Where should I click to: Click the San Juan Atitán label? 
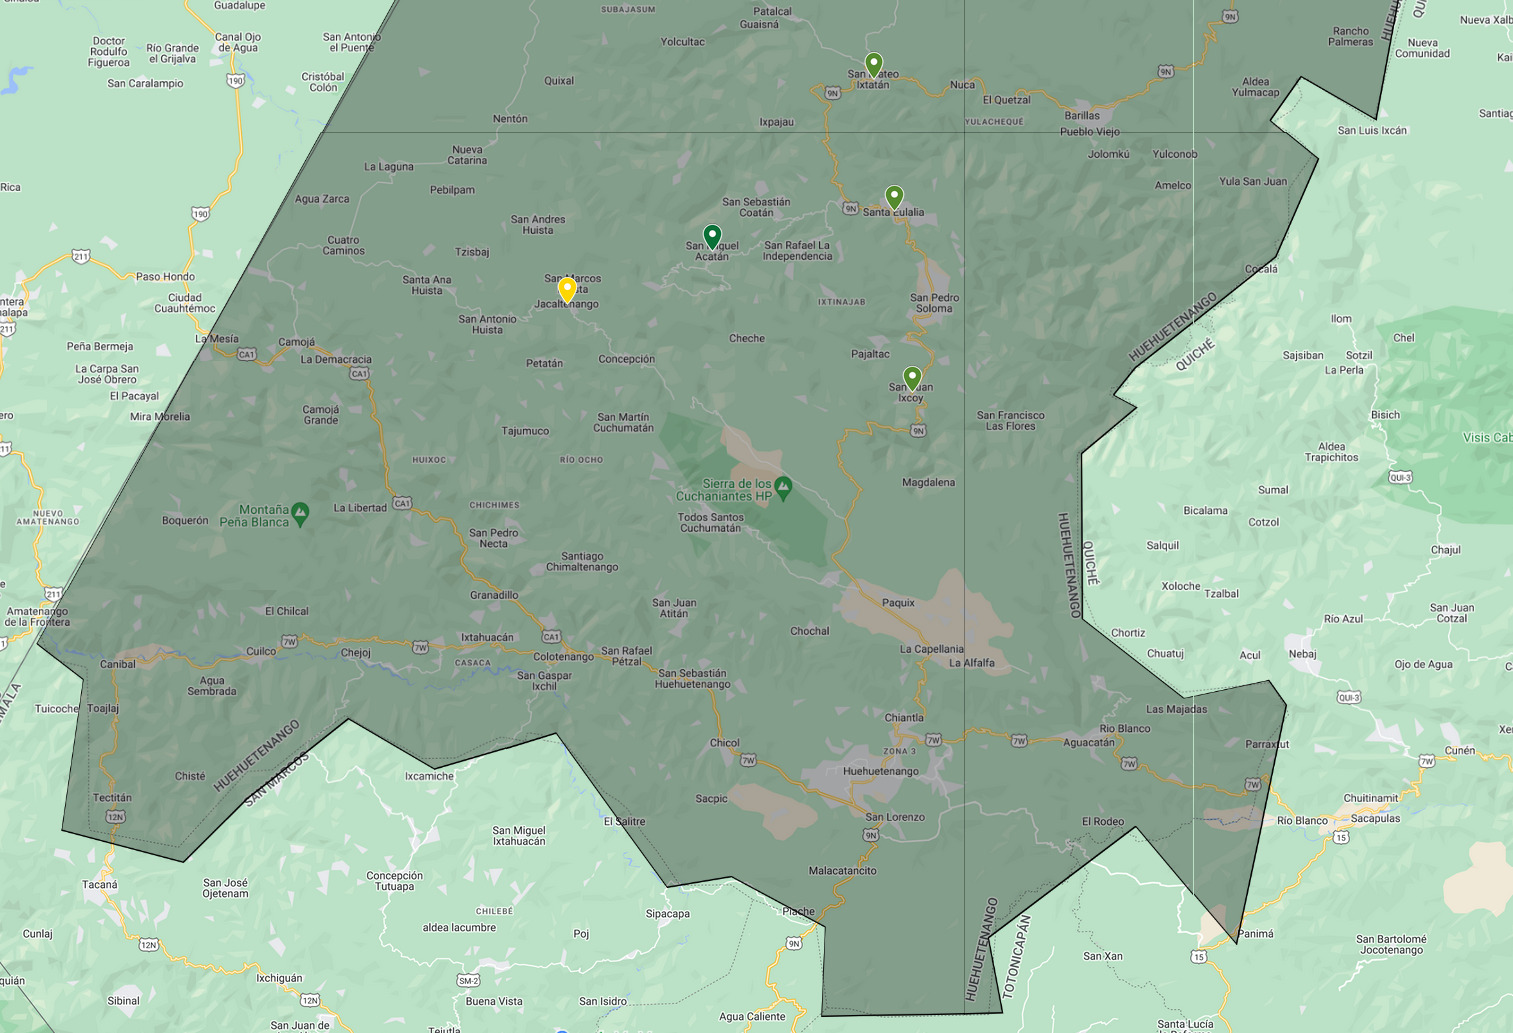pos(674,608)
